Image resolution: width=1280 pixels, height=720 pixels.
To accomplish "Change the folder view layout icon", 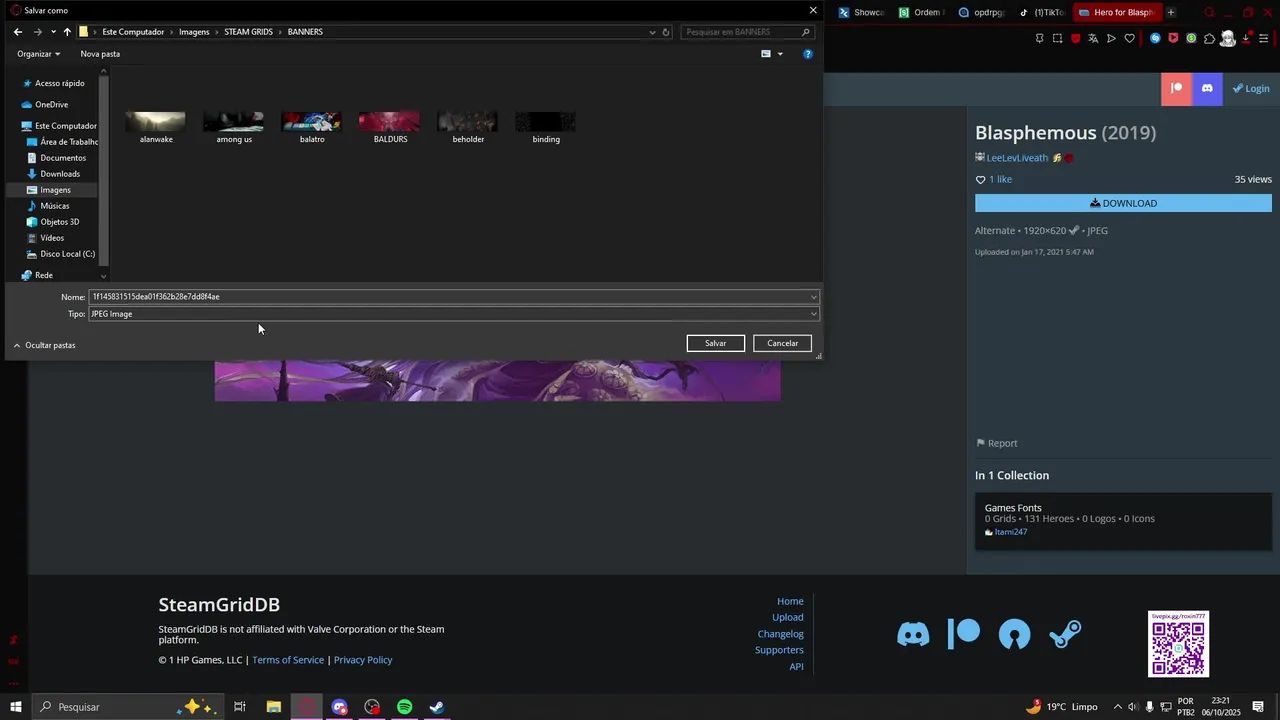I will tap(766, 54).
